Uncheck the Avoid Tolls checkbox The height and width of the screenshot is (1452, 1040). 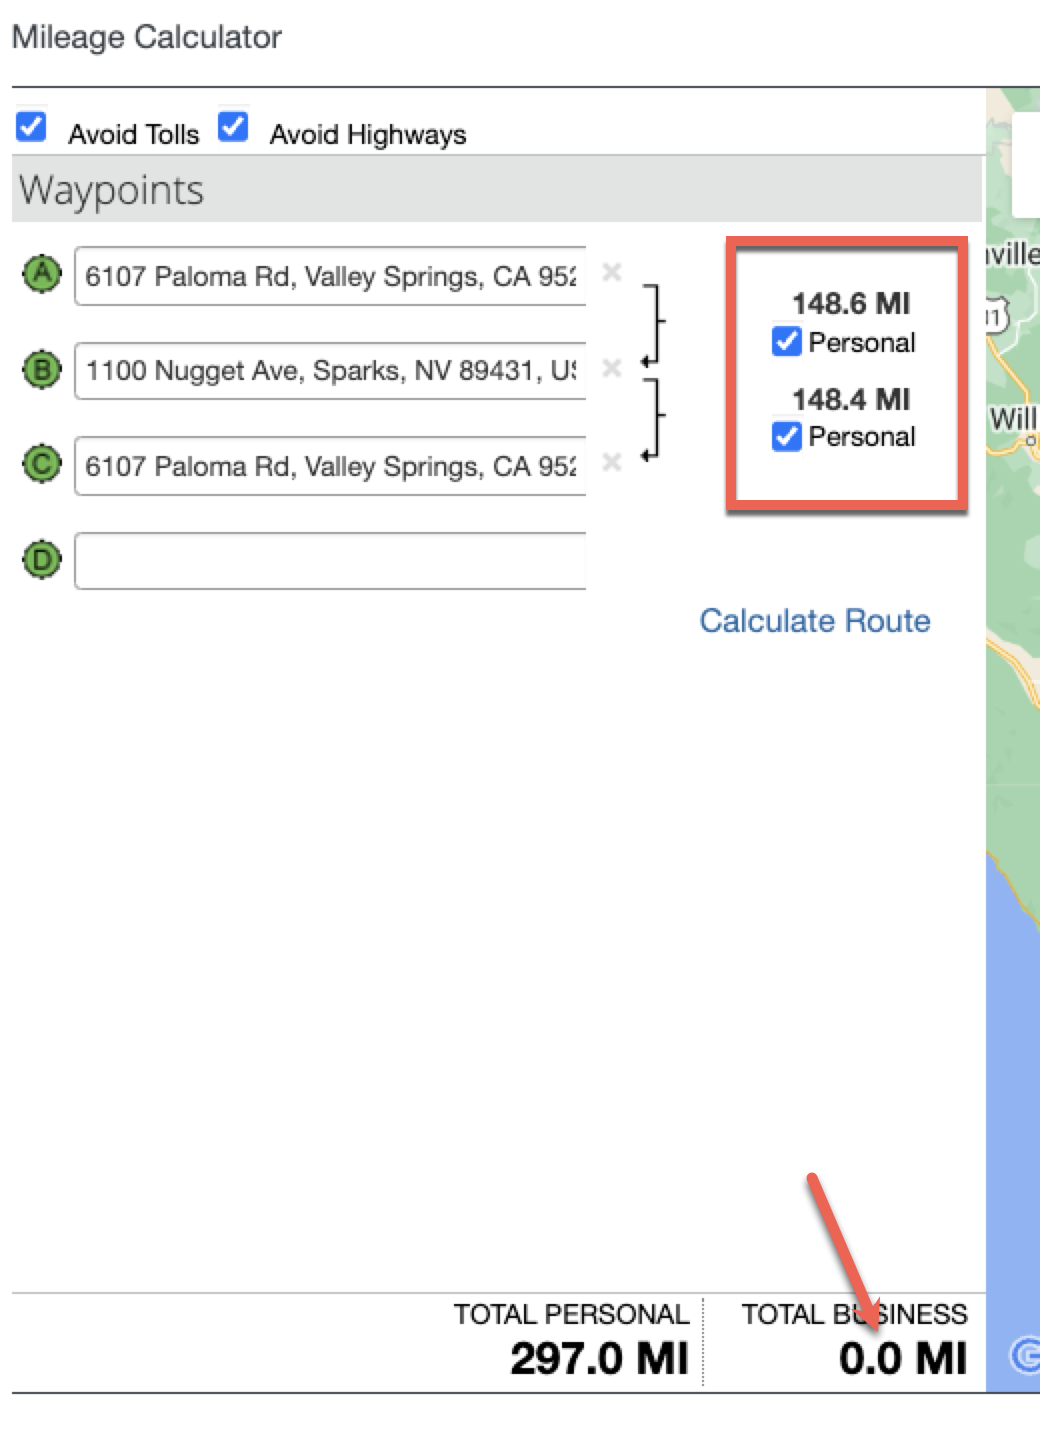(x=32, y=127)
